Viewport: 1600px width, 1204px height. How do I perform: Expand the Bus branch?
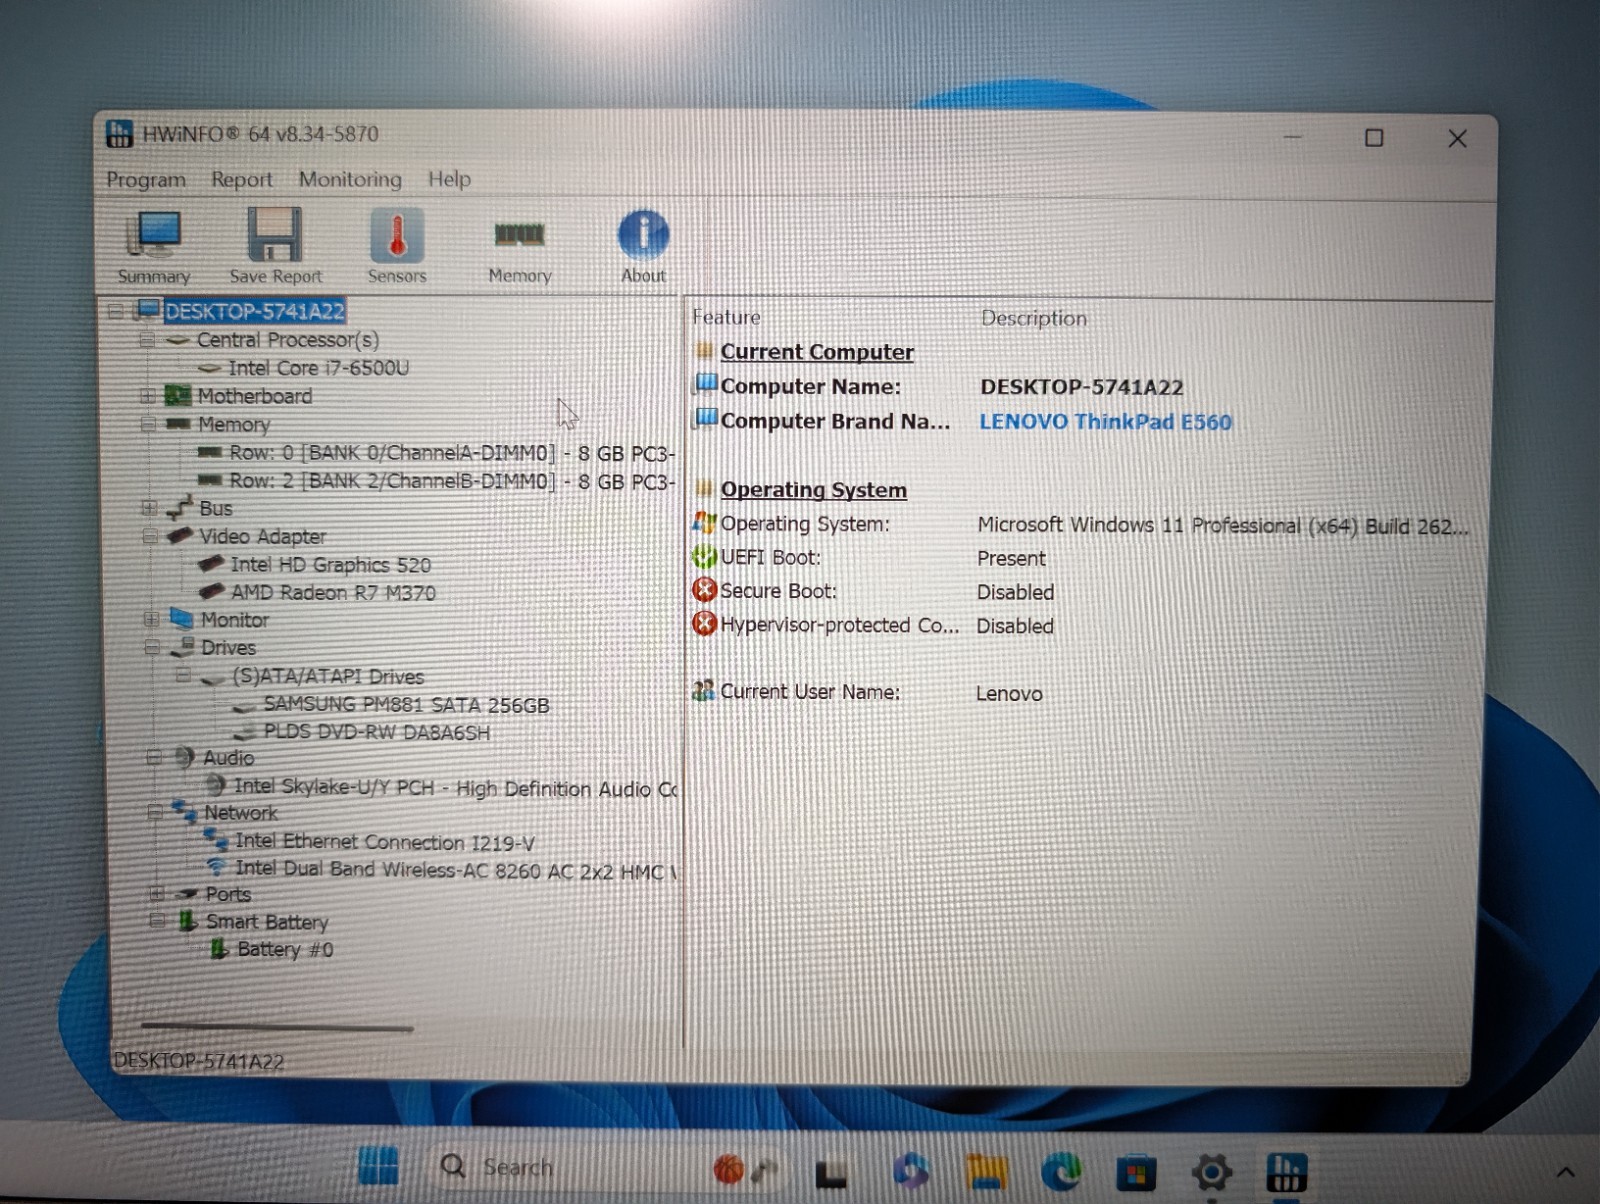pos(149,508)
